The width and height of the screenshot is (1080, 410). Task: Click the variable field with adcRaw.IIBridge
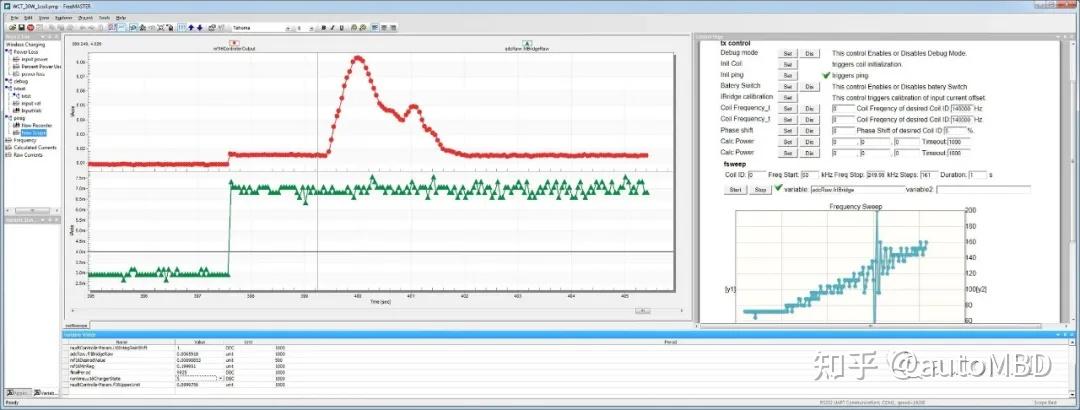click(x=858, y=189)
